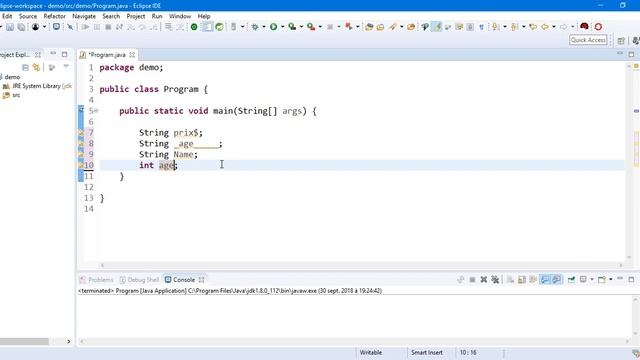This screenshot has height=360, width=640.
Task: Open the Project Explorer View Menu arrow
Action: click(x=66, y=67)
